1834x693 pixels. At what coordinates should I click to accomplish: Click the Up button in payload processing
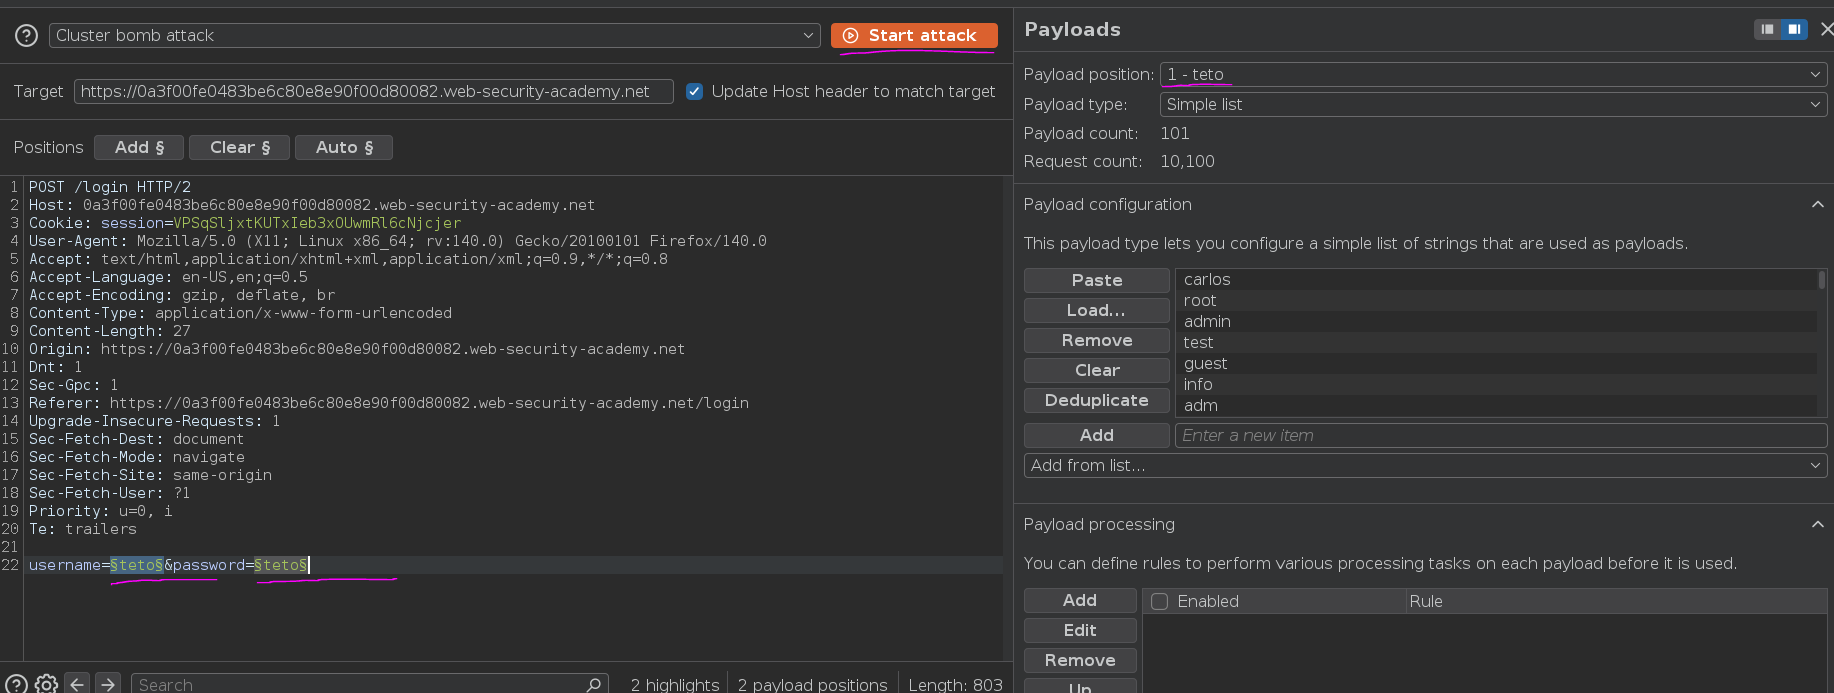(x=1080, y=687)
